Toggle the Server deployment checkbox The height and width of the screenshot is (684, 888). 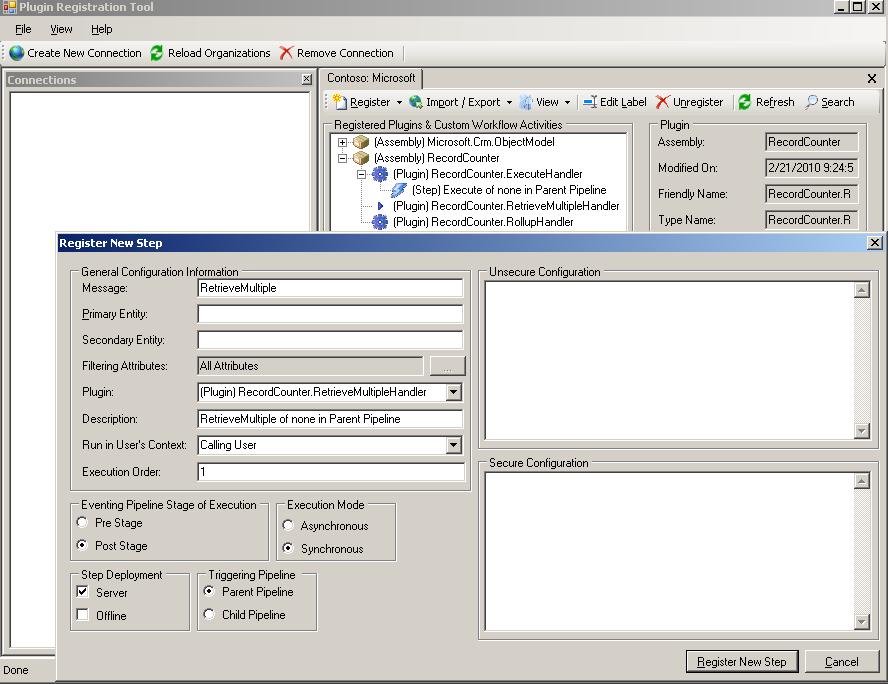point(83,592)
